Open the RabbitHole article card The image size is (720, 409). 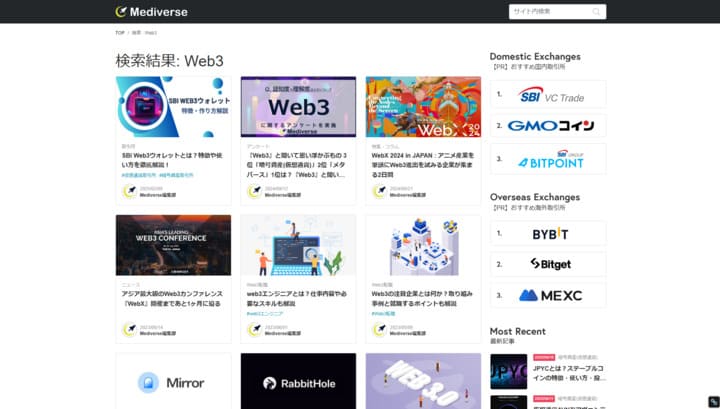click(298, 382)
